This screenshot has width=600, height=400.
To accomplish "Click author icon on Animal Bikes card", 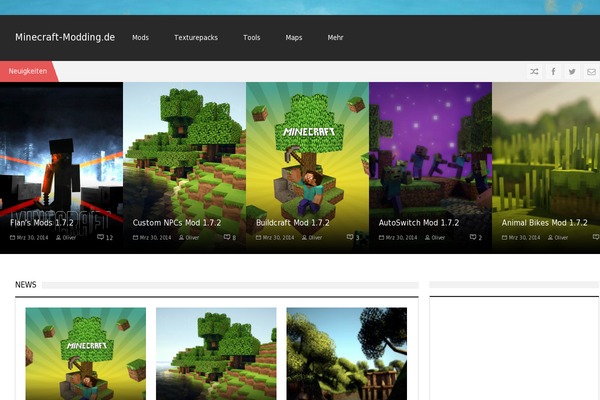I will click(550, 238).
